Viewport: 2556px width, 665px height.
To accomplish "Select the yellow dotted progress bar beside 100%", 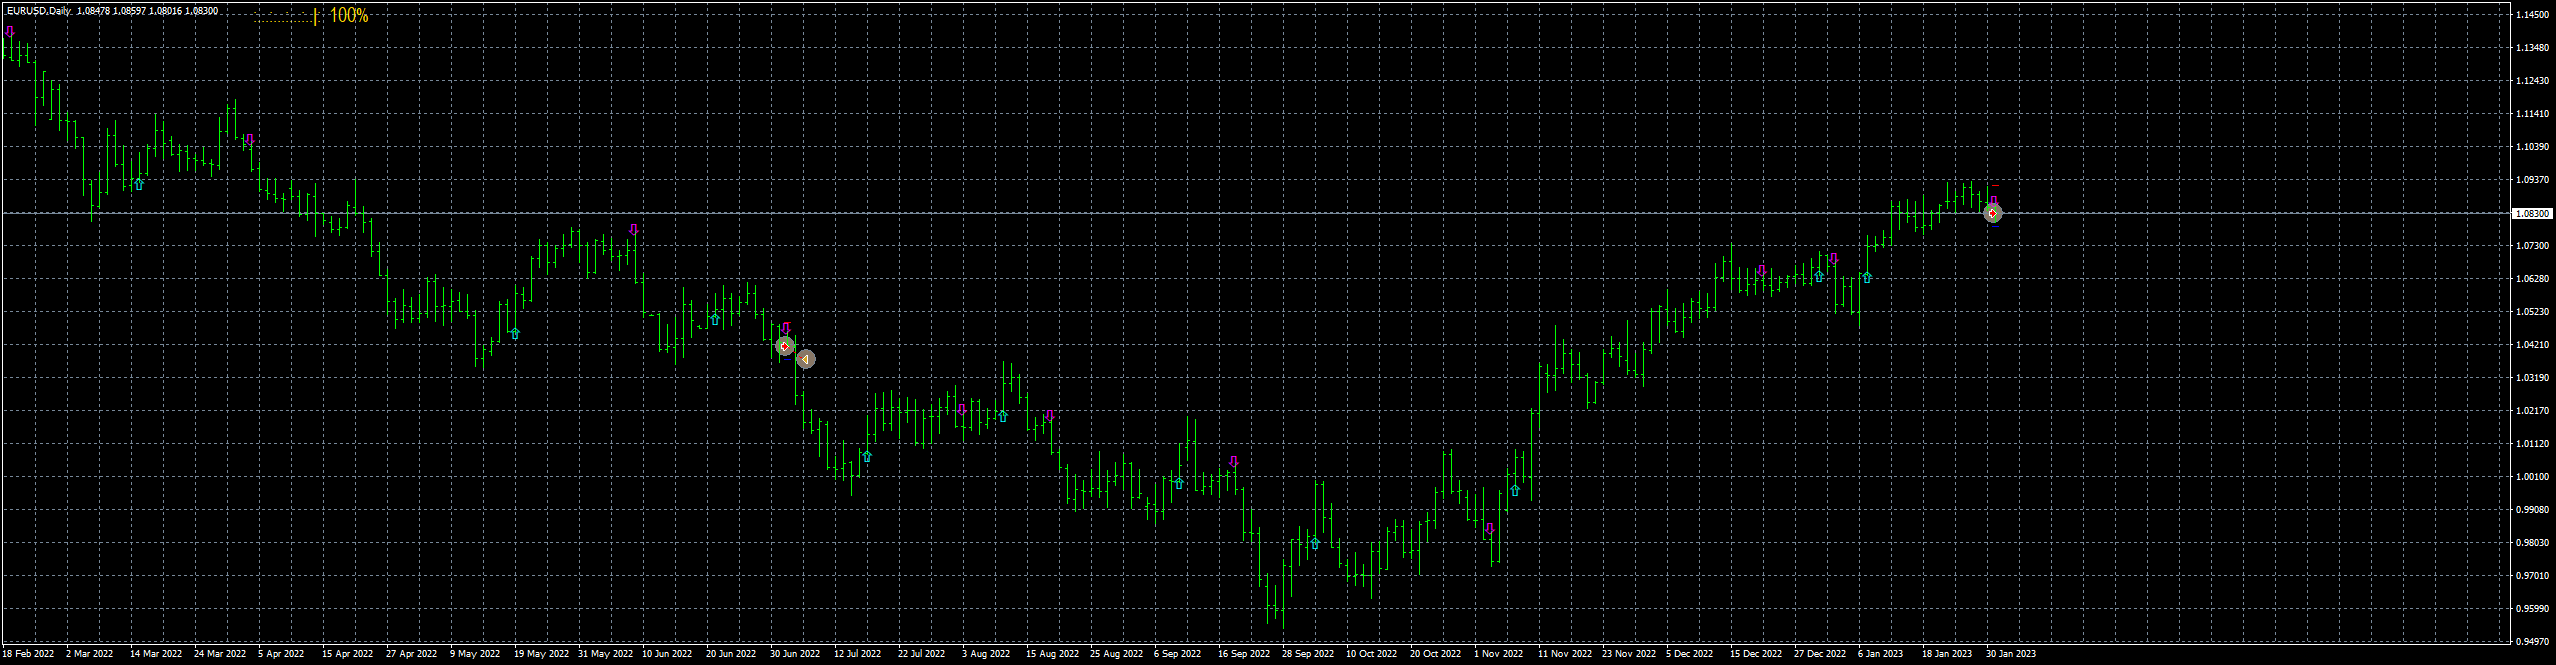I will 288,16.
